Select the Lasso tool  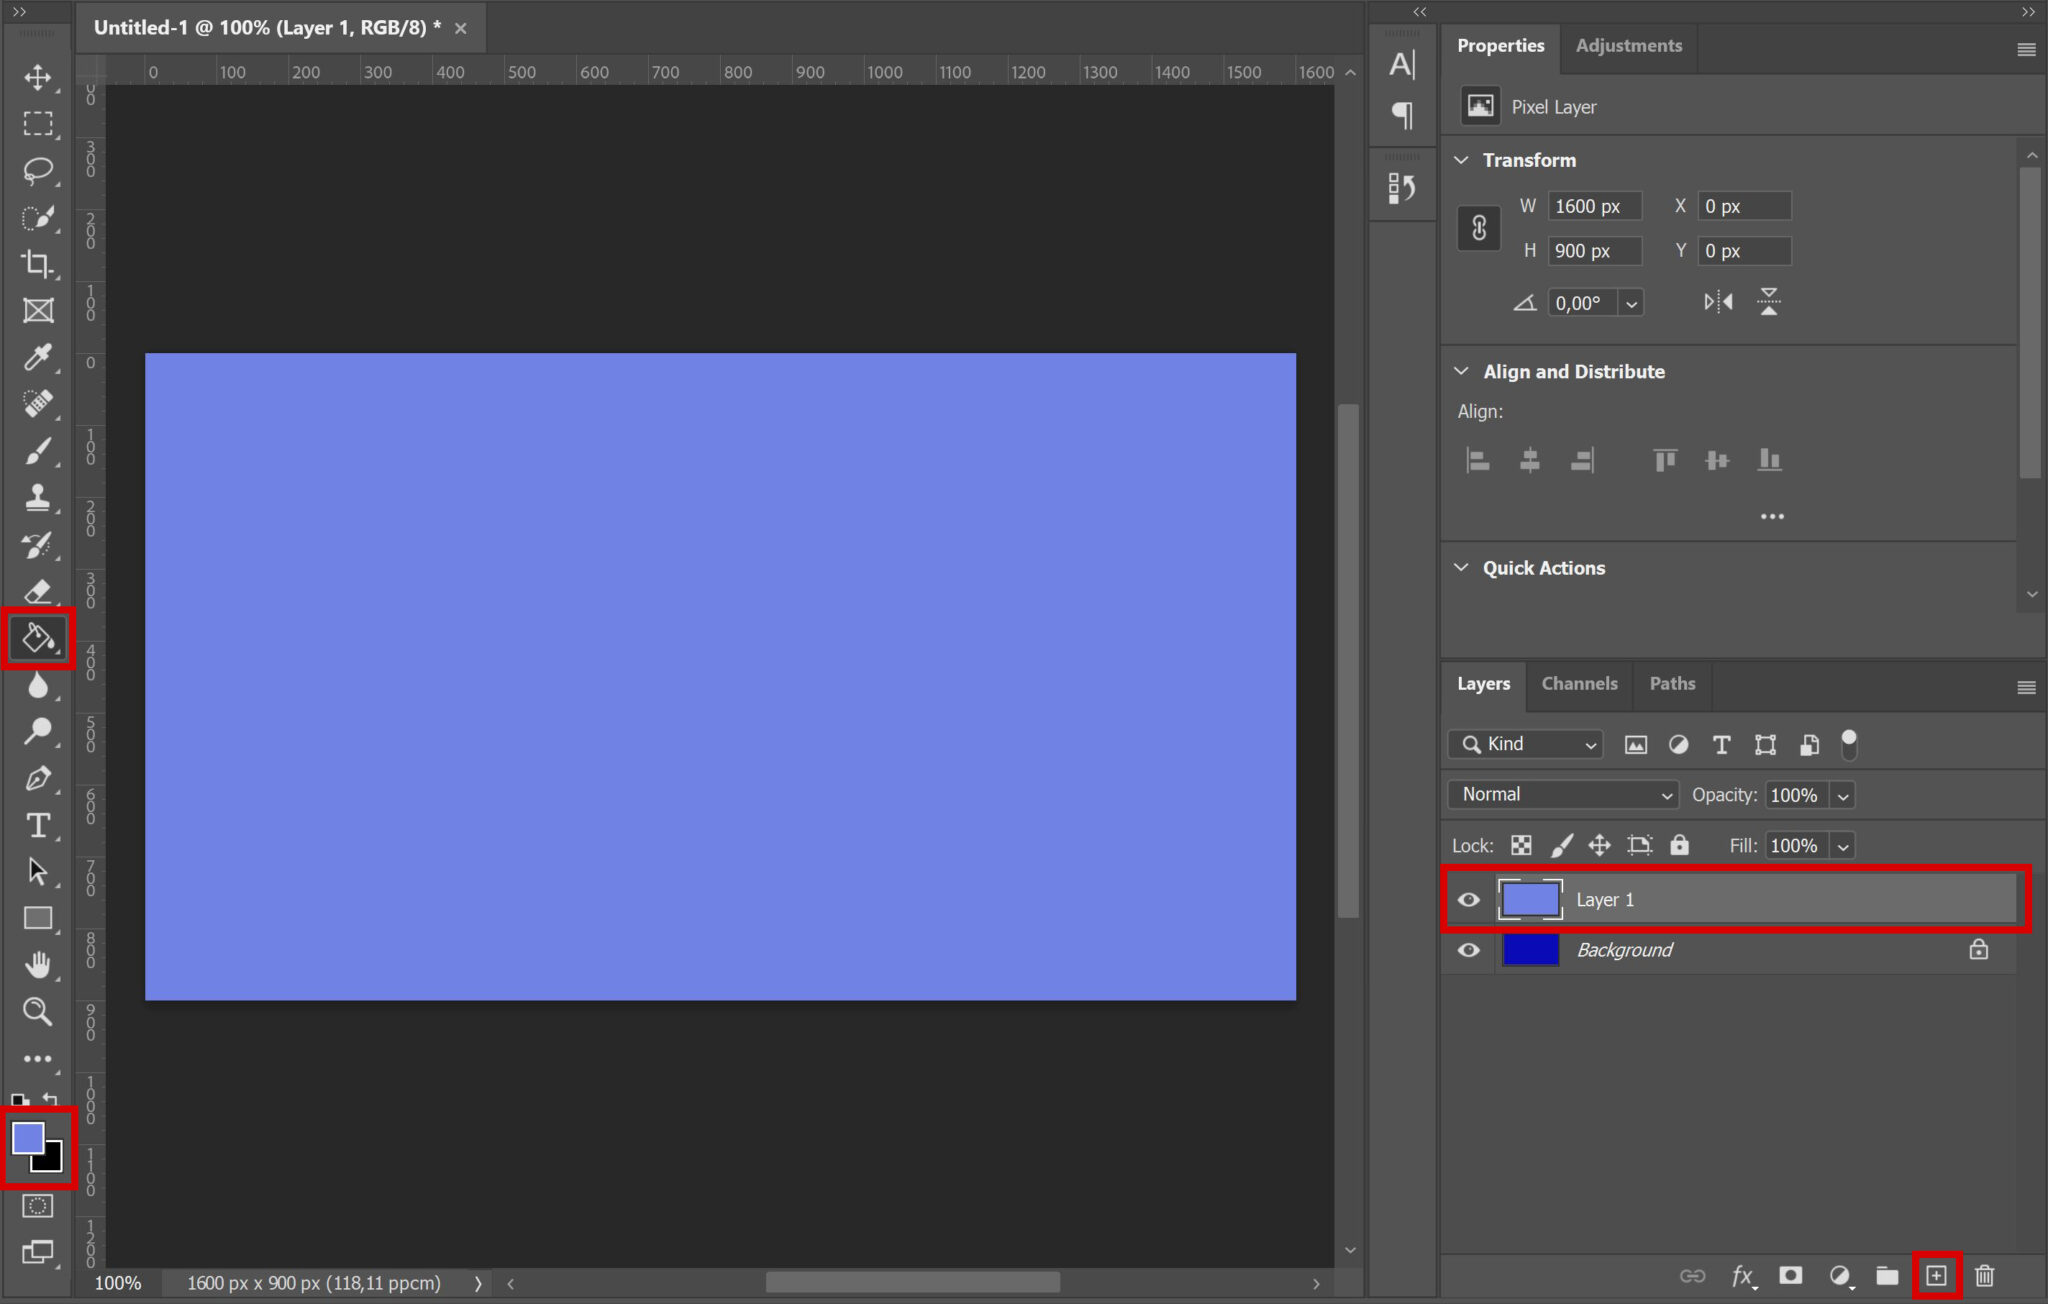[x=37, y=171]
